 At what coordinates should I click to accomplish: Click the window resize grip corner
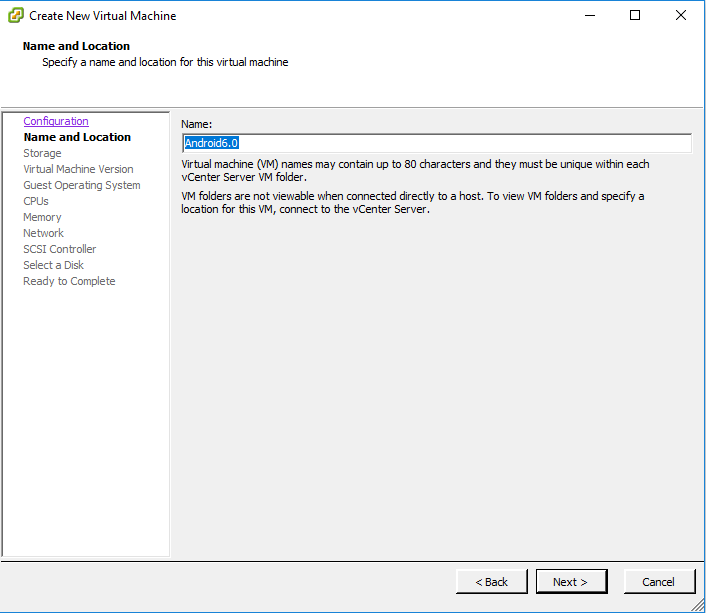pos(698,605)
